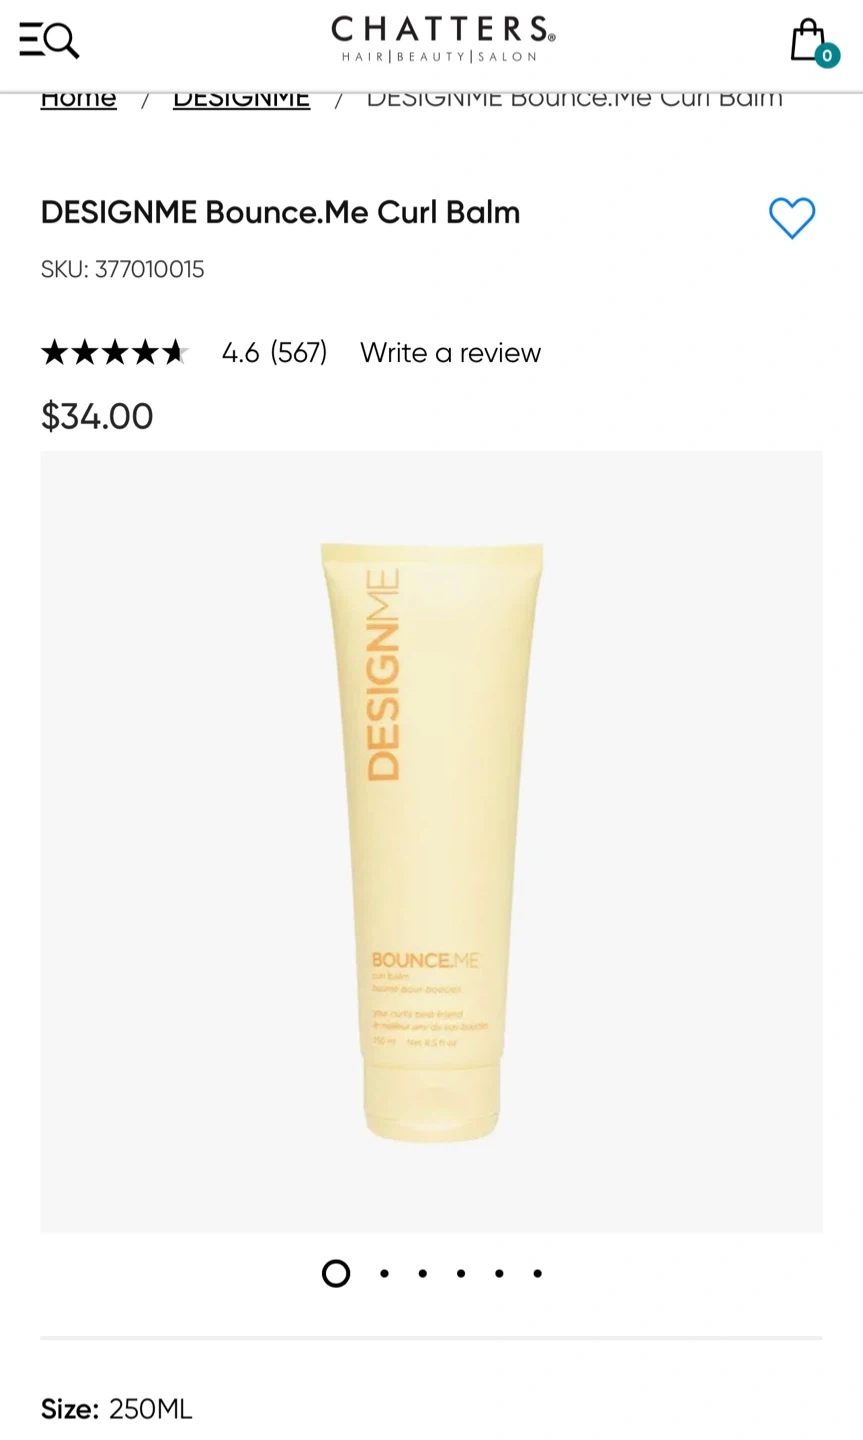
Task: Click the cart item count badge
Action: point(827,56)
